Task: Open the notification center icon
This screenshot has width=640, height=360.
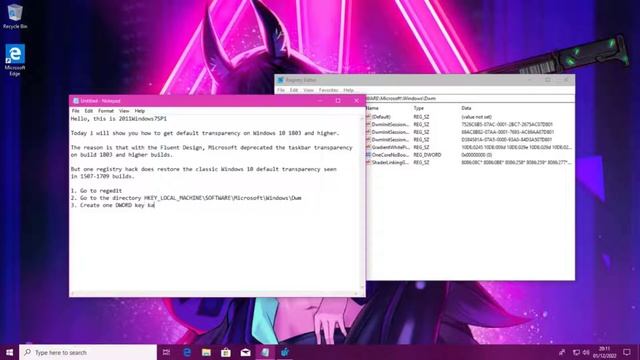Action: tap(627, 352)
